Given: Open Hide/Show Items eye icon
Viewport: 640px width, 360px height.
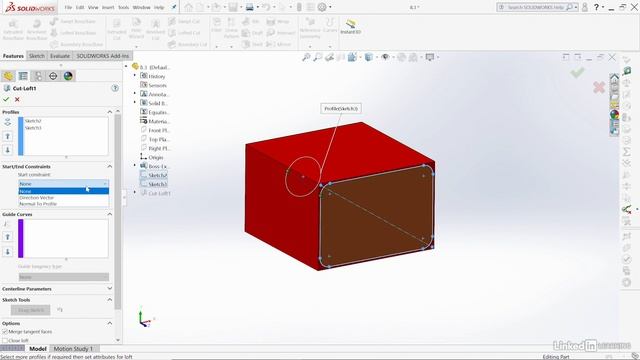Looking at the screenshot, I should [385, 57].
